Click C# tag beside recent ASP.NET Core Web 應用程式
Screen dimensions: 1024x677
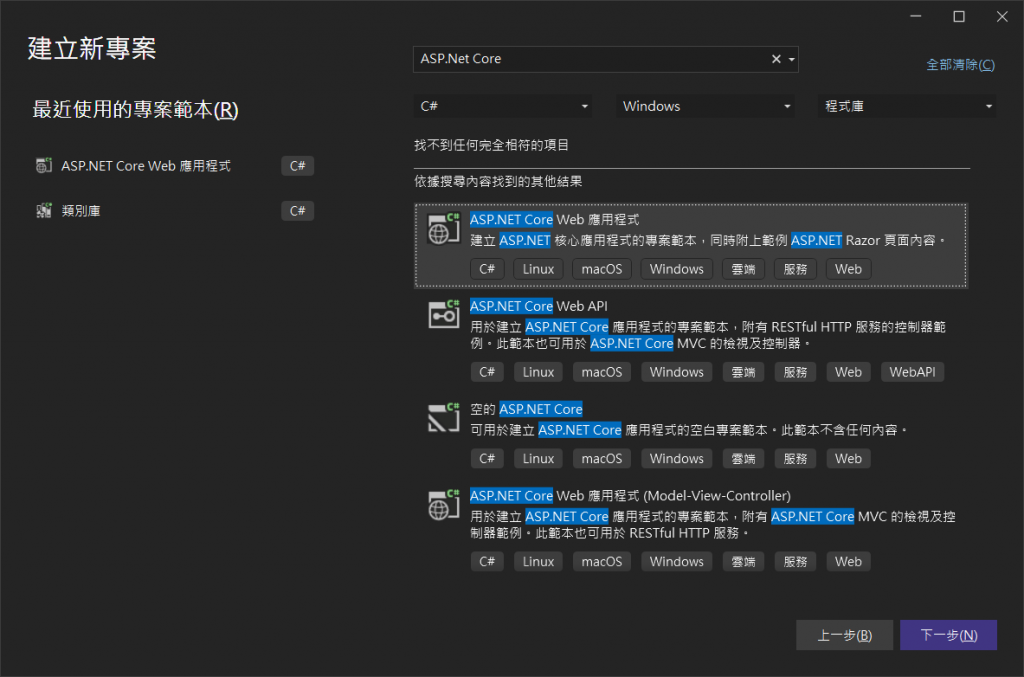(298, 166)
